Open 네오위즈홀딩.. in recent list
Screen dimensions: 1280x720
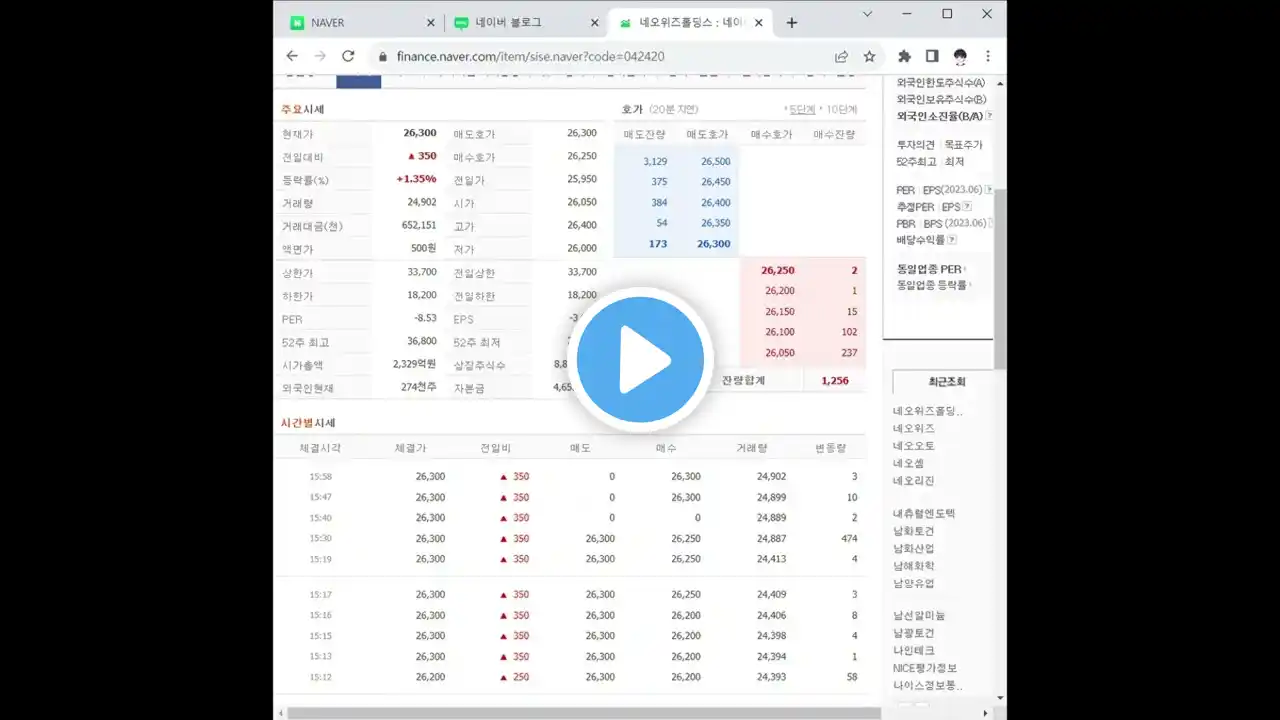tap(927, 410)
